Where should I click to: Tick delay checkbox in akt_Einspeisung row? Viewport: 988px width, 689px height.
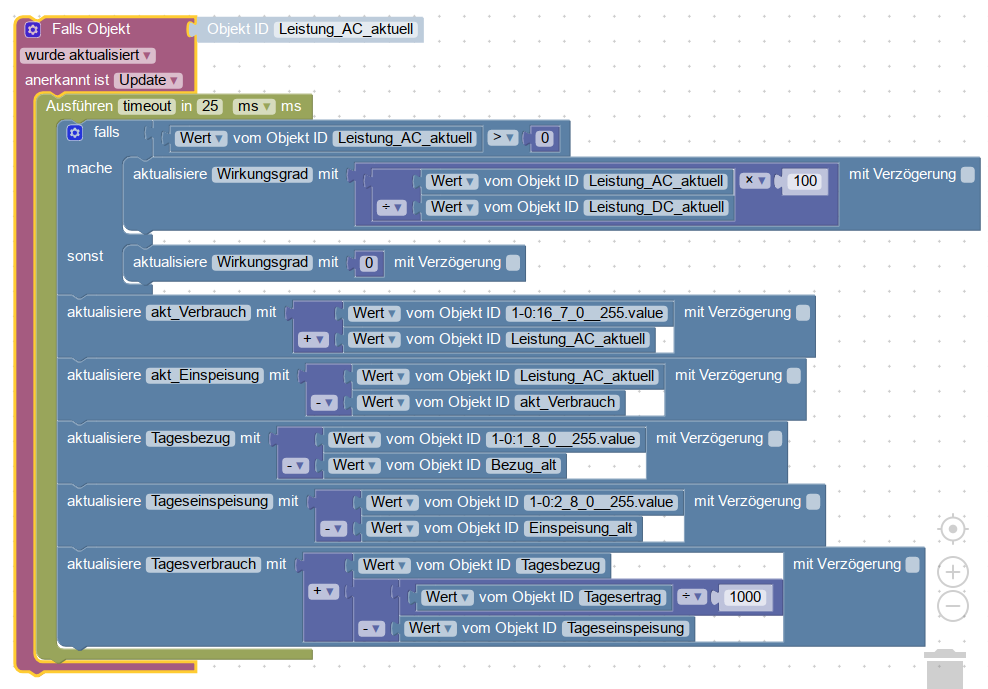[x=794, y=376]
